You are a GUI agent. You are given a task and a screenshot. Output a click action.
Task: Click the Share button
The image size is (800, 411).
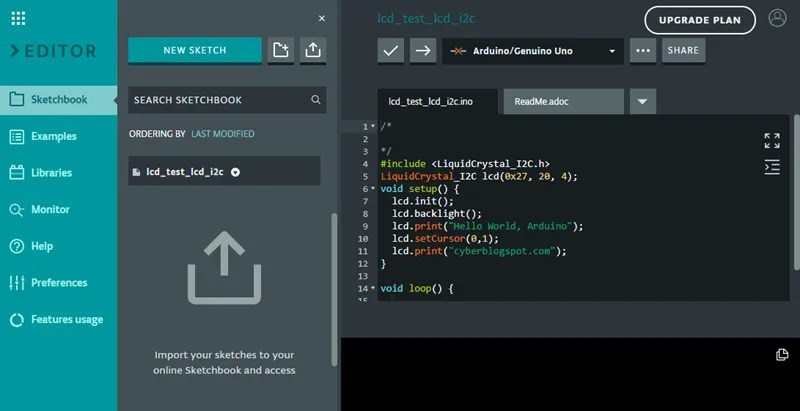click(x=684, y=50)
